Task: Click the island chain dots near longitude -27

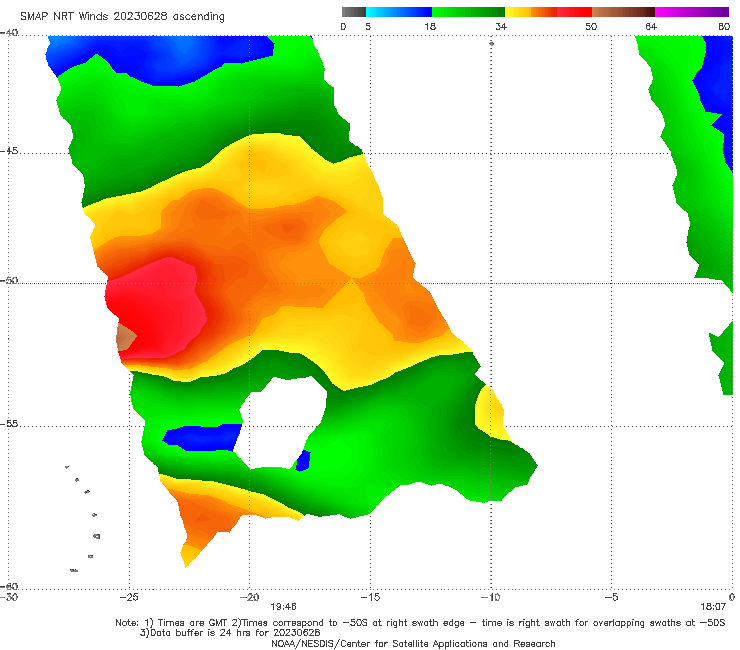Action: [x=83, y=519]
